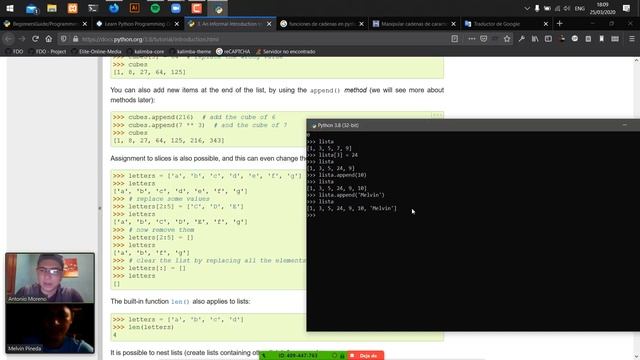Change ENG input language
The height and width of the screenshot is (360, 640).
click(x=580, y=8)
